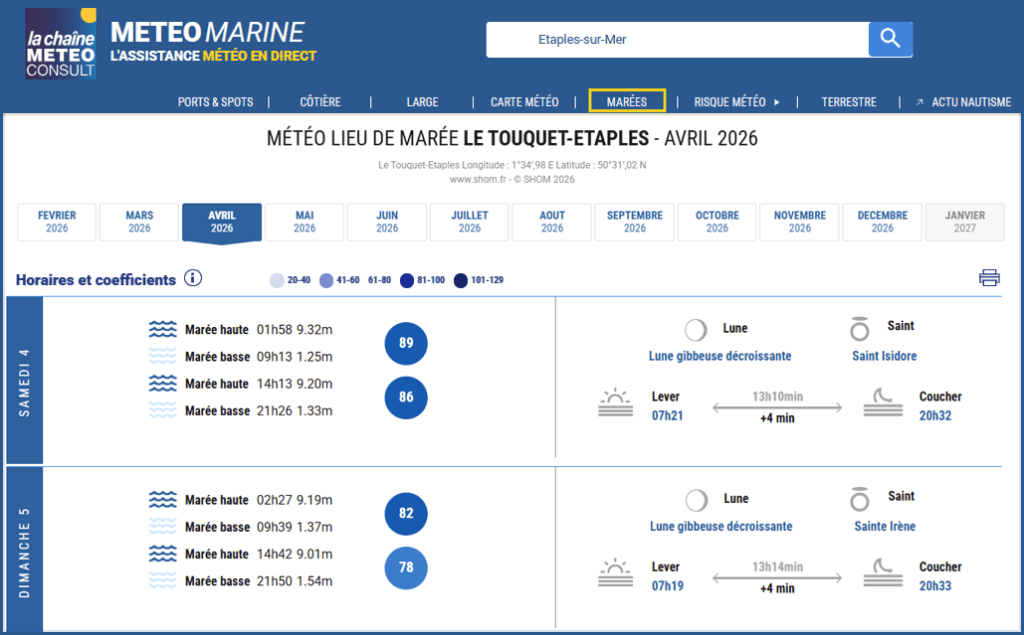Click the sunset icon for Dimanche 5
The height and width of the screenshot is (635, 1024).
click(x=880, y=573)
